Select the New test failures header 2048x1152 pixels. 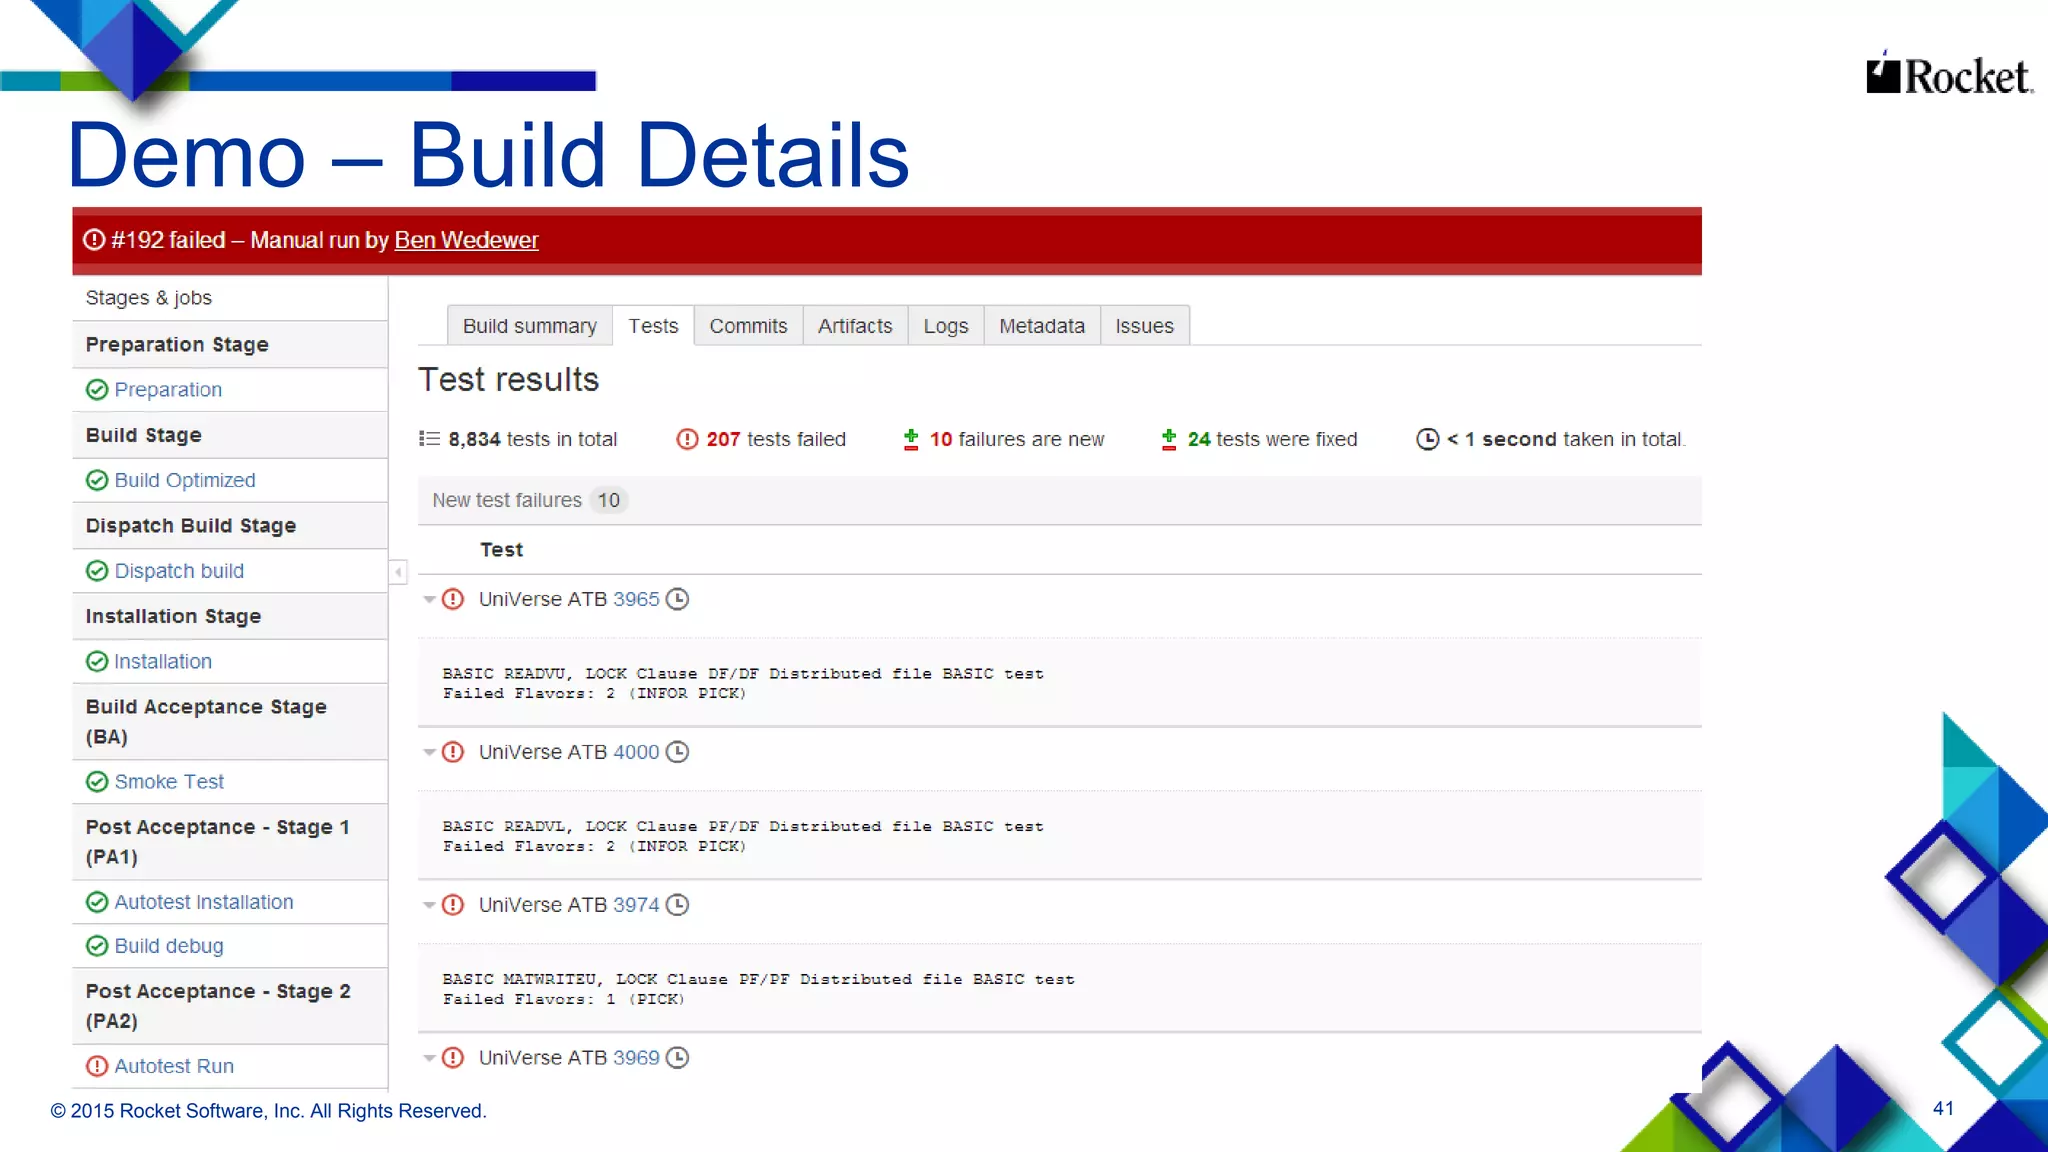pyautogui.click(x=1060, y=501)
